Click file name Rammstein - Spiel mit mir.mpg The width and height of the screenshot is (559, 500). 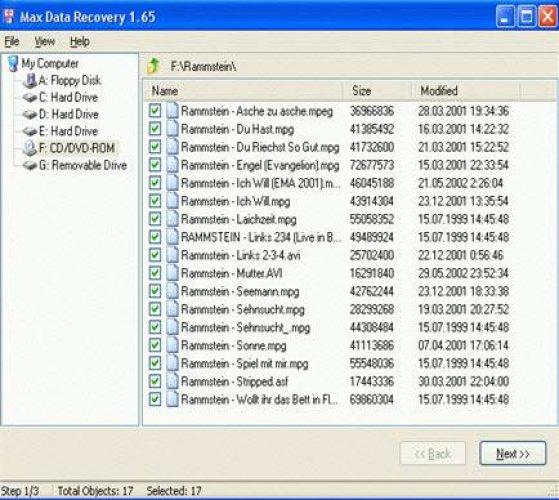[x=245, y=364]
